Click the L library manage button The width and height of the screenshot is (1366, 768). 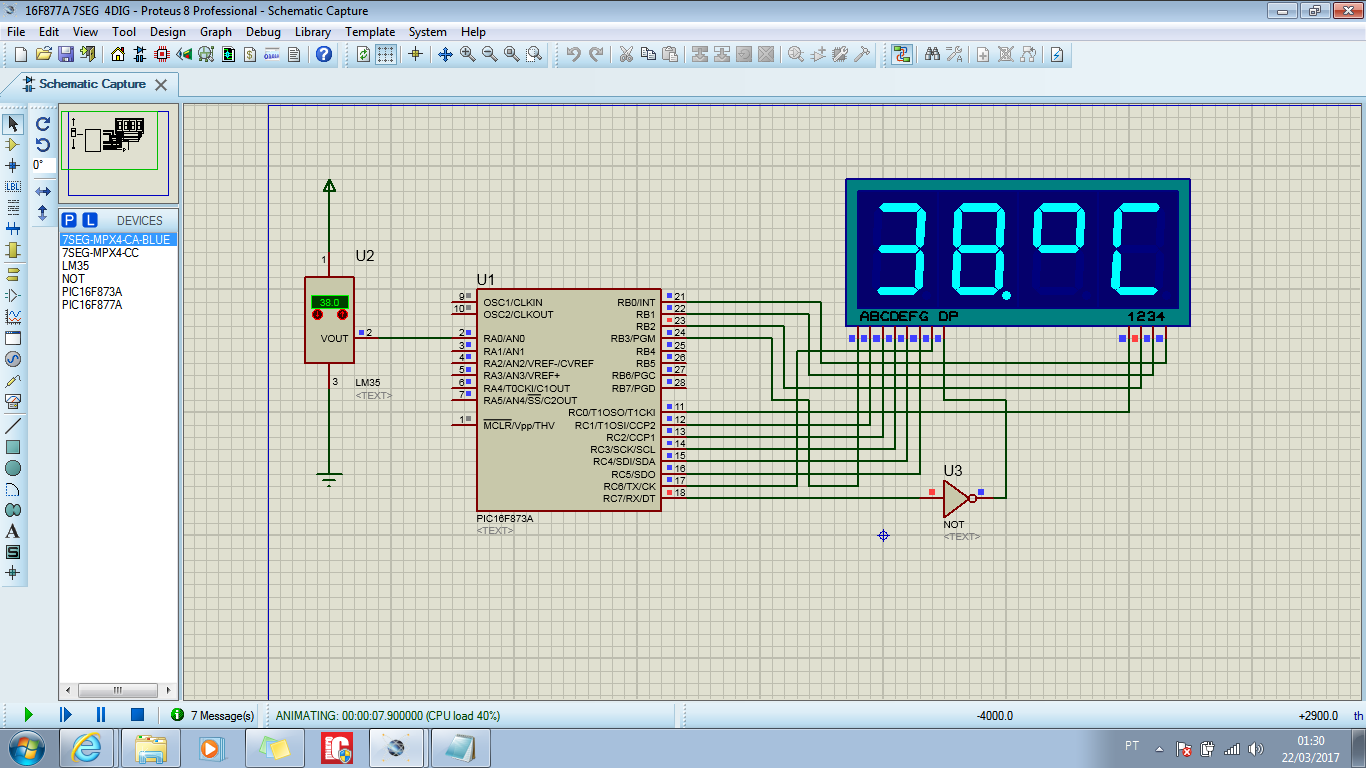(89, 220)
